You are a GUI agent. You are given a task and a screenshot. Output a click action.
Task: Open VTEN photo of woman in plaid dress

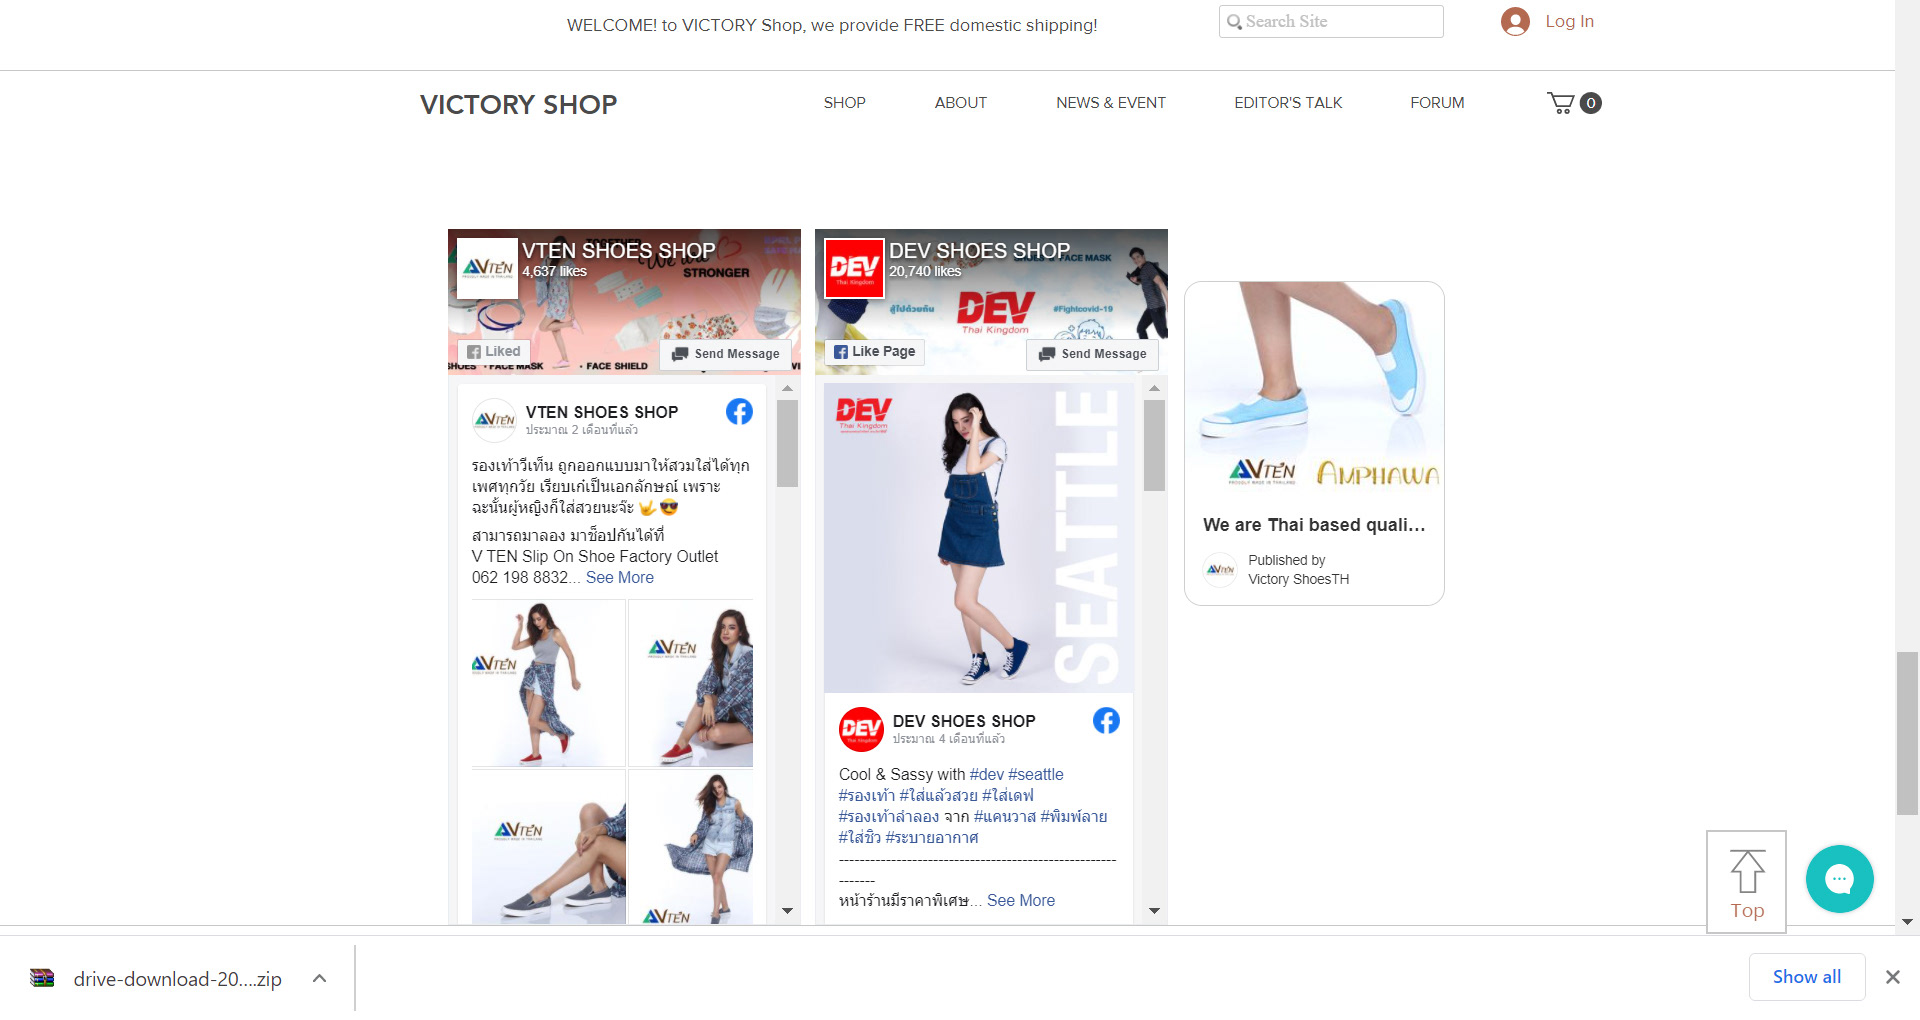coord(691,846)
